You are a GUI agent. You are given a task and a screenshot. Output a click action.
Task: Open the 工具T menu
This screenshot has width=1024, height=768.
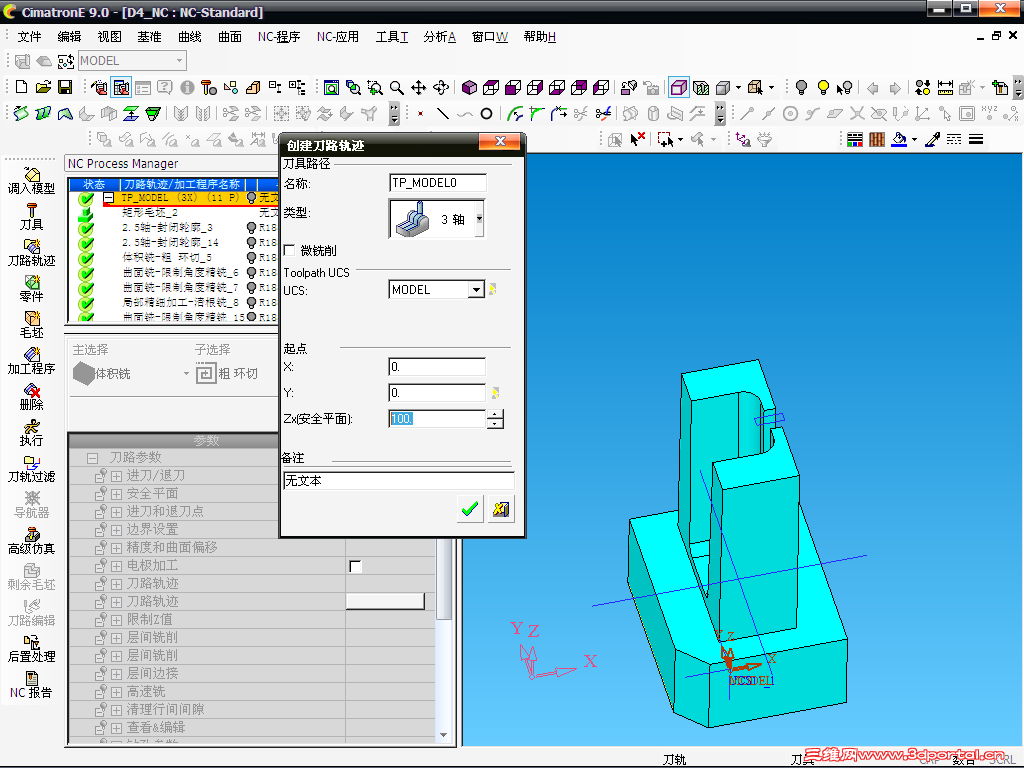click(392, 37)
